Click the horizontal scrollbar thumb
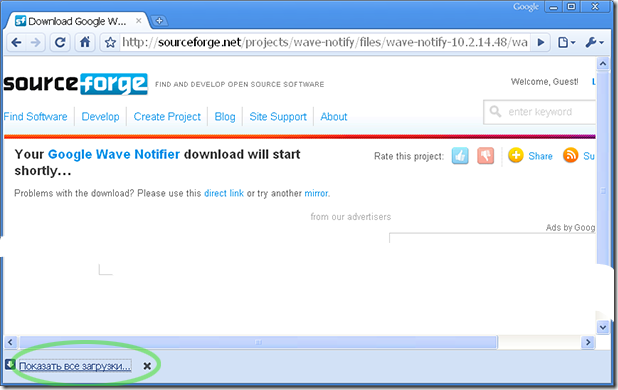618x390 pixels. pos(259,342)
